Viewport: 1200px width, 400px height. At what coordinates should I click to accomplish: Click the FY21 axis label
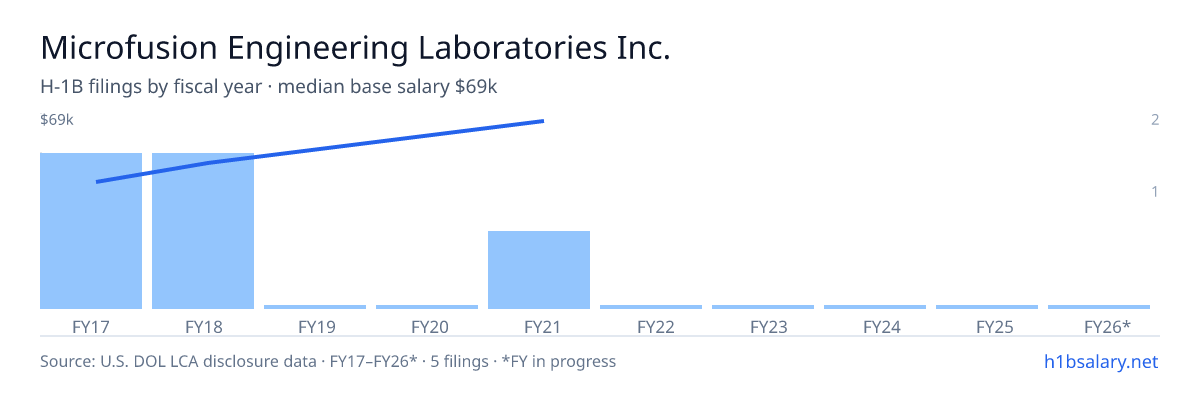[539, 326]
